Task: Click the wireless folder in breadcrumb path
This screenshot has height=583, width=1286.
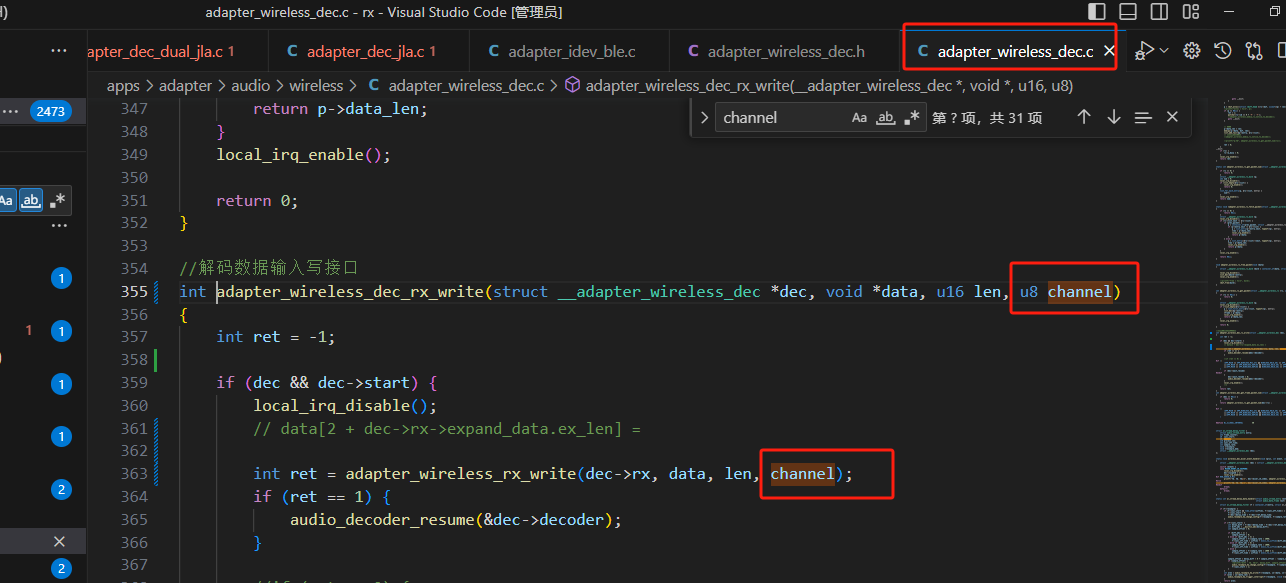Action: tap(316, 86)
